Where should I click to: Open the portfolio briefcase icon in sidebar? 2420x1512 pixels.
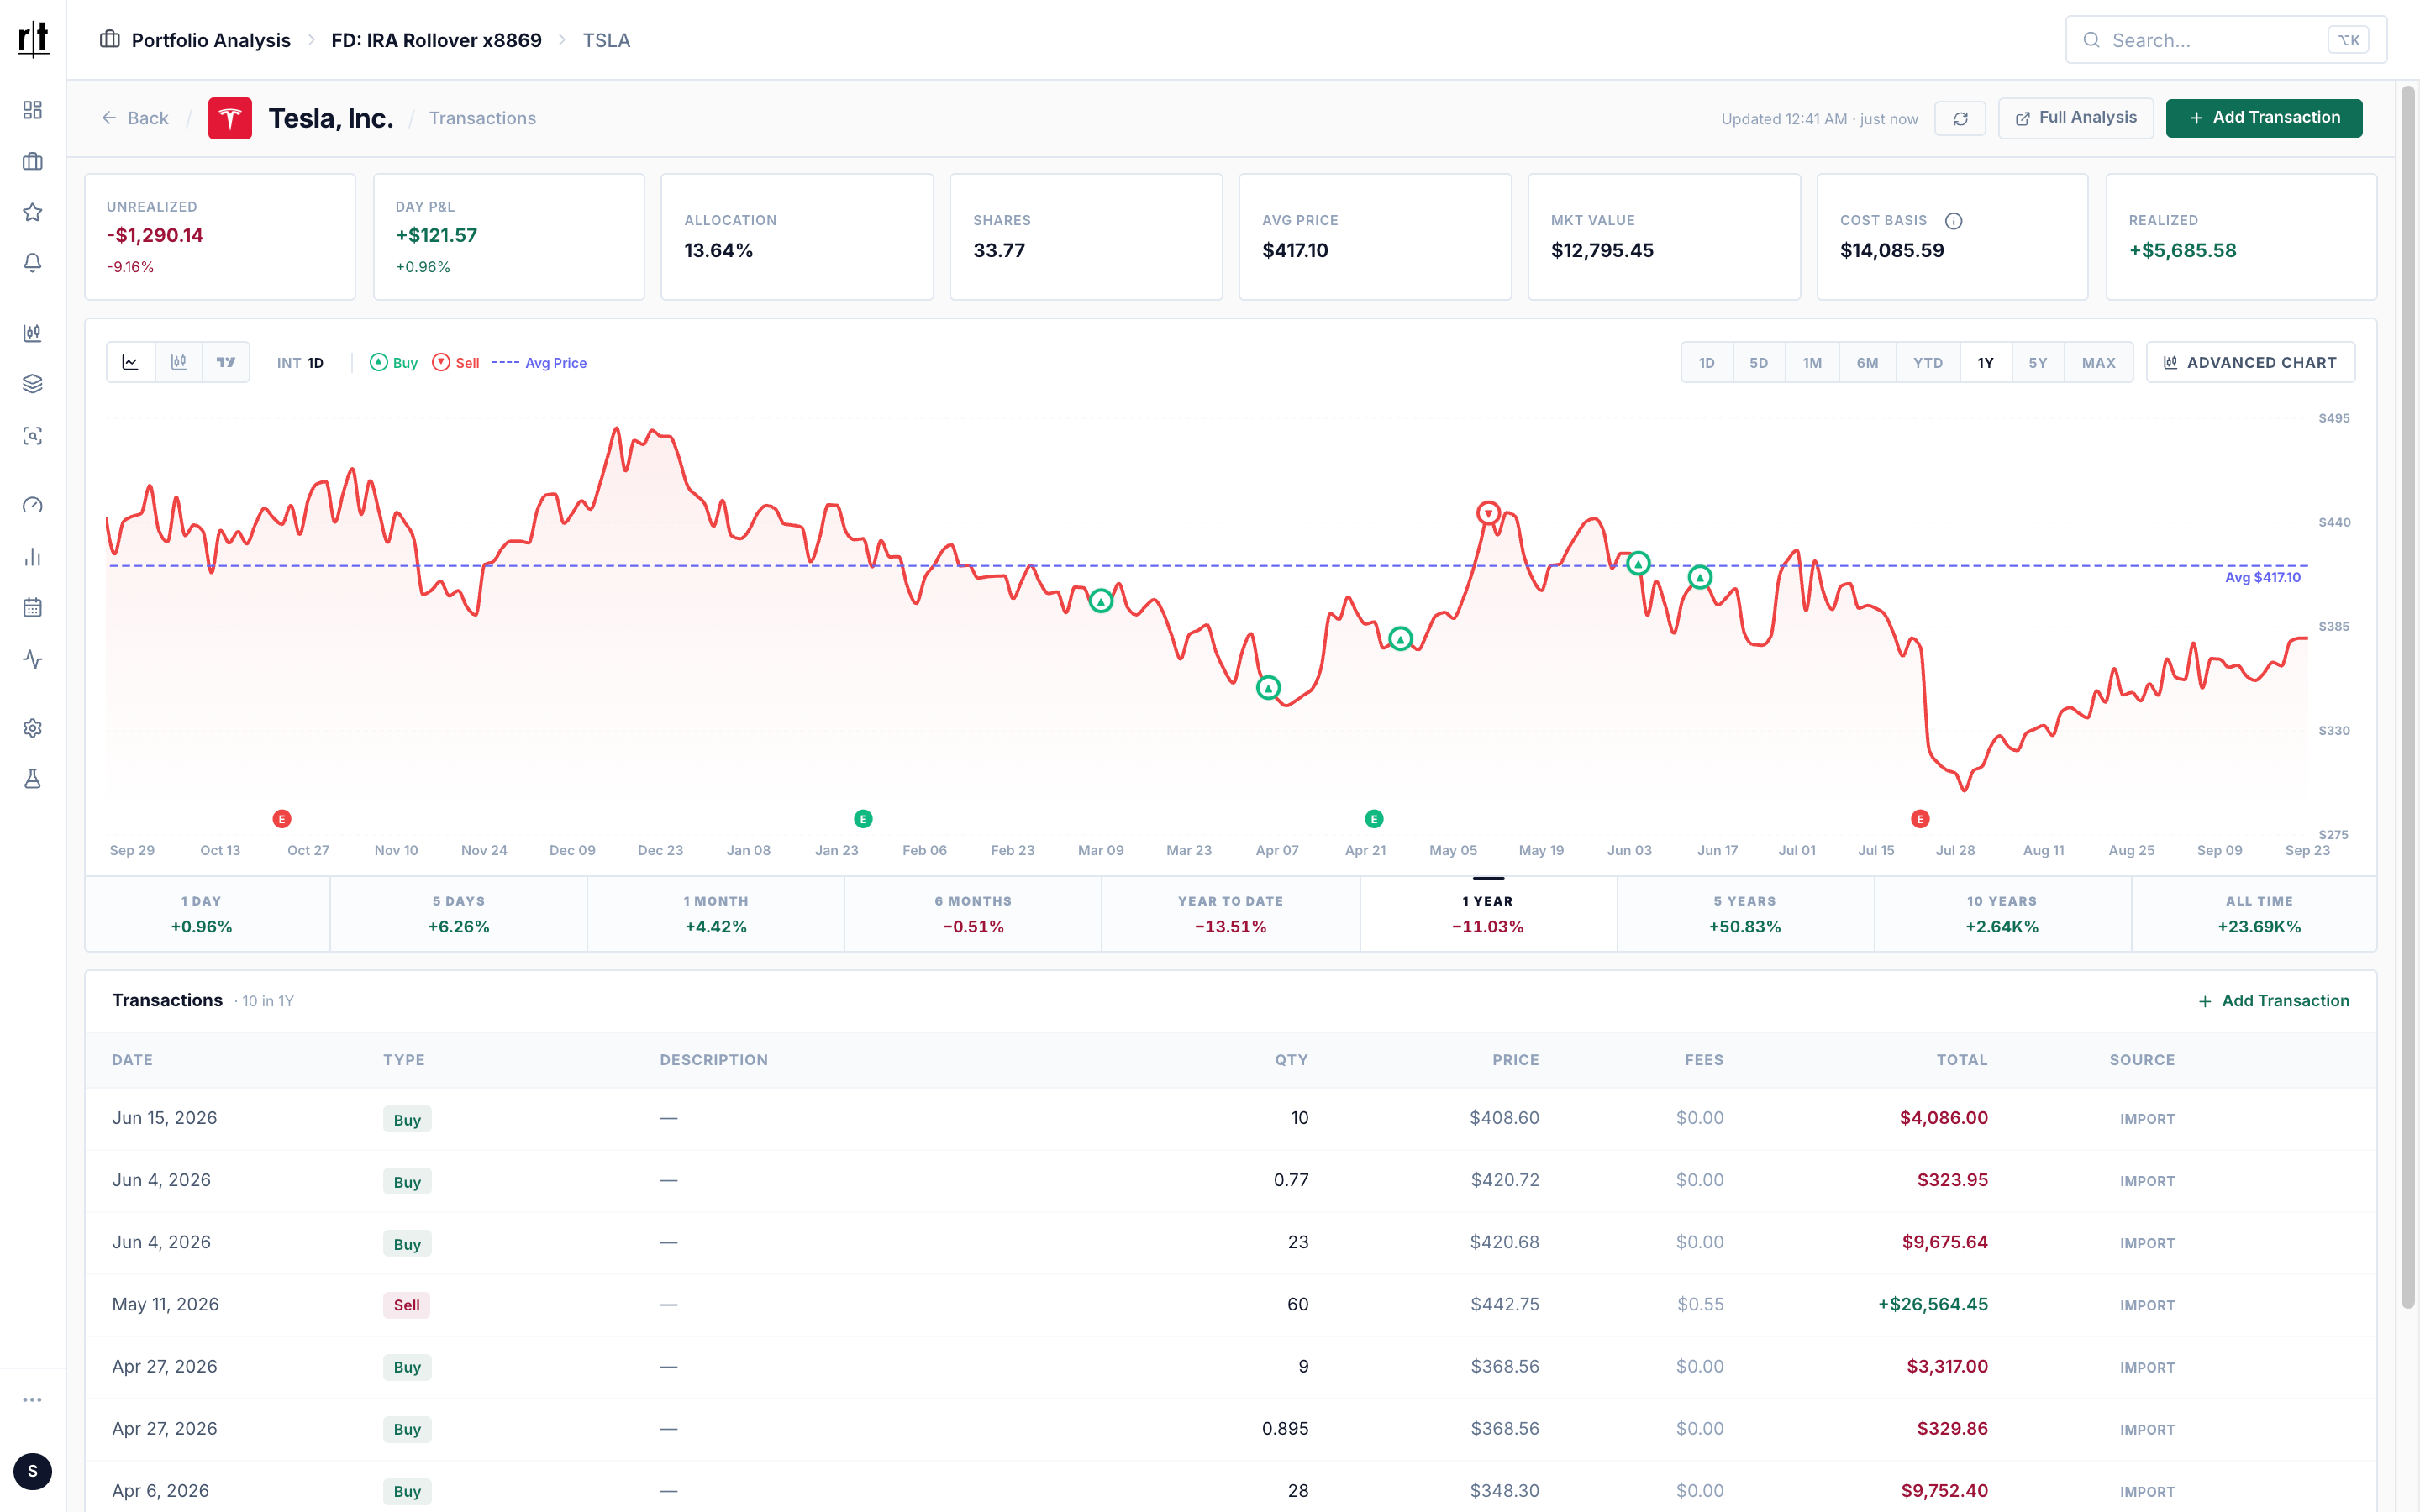32,161
